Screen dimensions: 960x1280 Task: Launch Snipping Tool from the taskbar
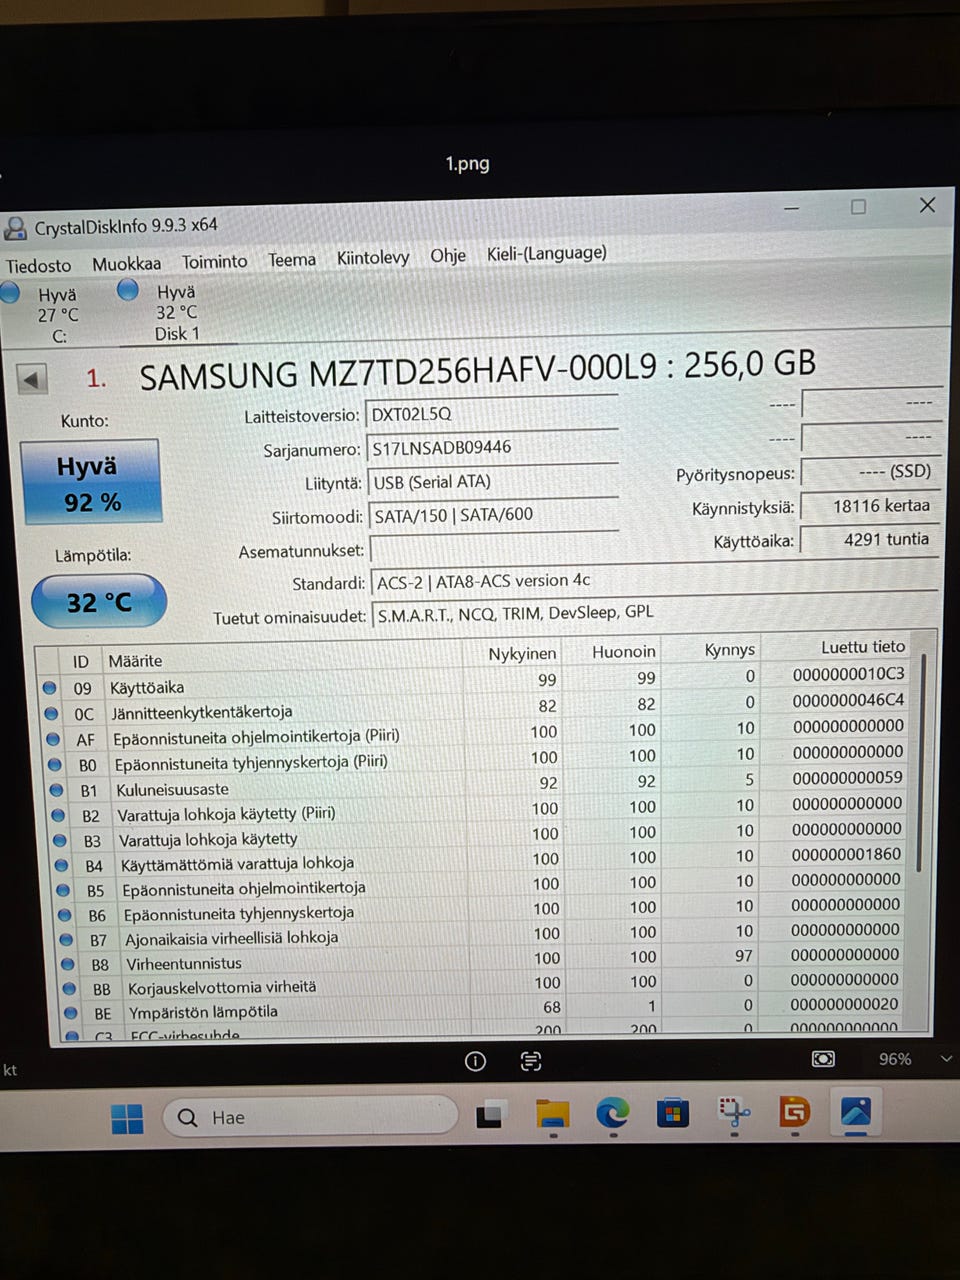point(734,1112)
